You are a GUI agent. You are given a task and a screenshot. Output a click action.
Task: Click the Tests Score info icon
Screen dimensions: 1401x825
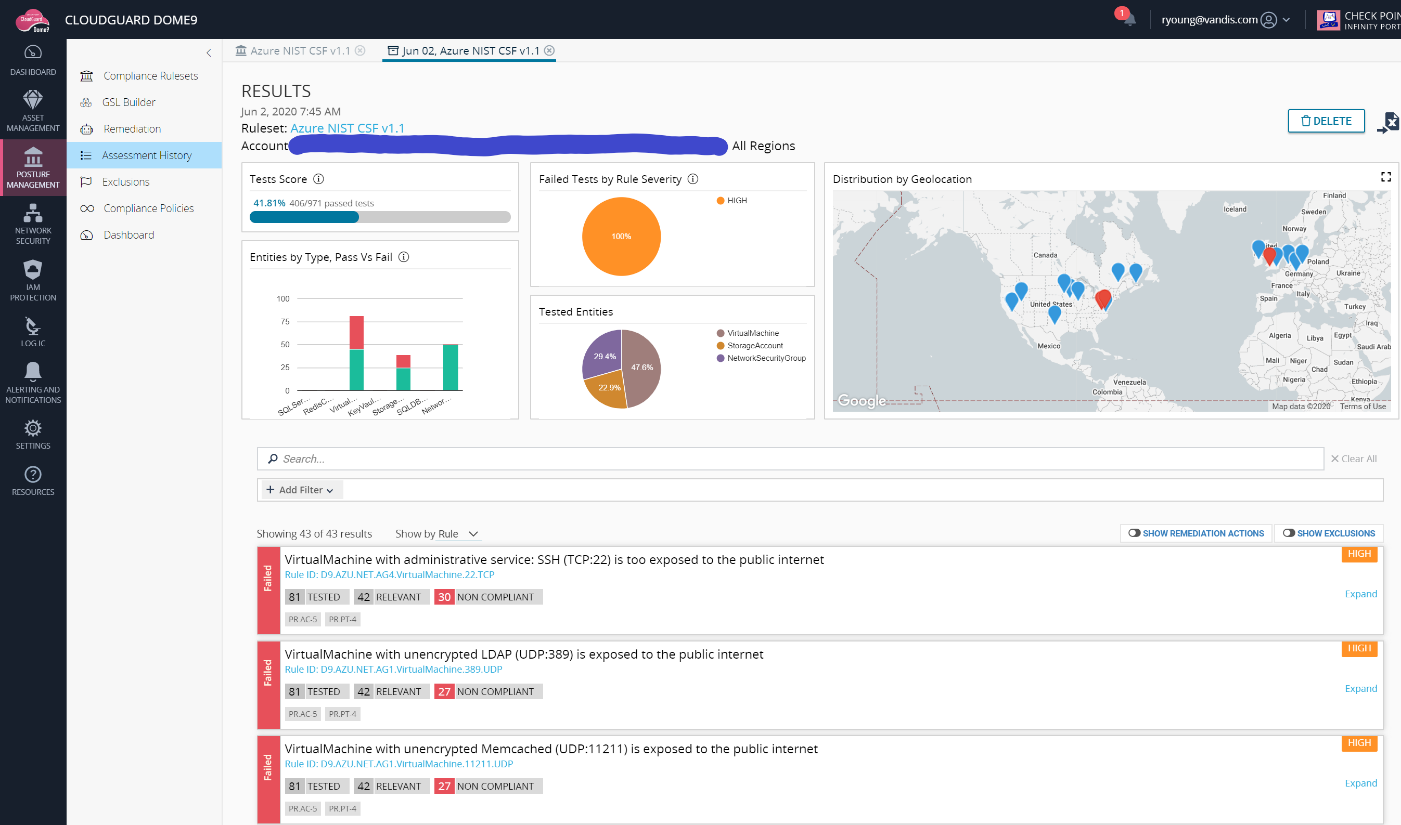[x=319, y=179]
